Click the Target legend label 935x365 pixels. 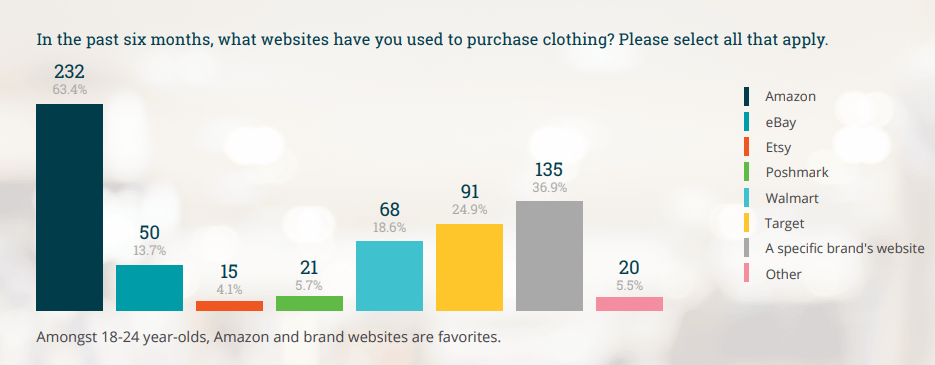tap(785, 224)
